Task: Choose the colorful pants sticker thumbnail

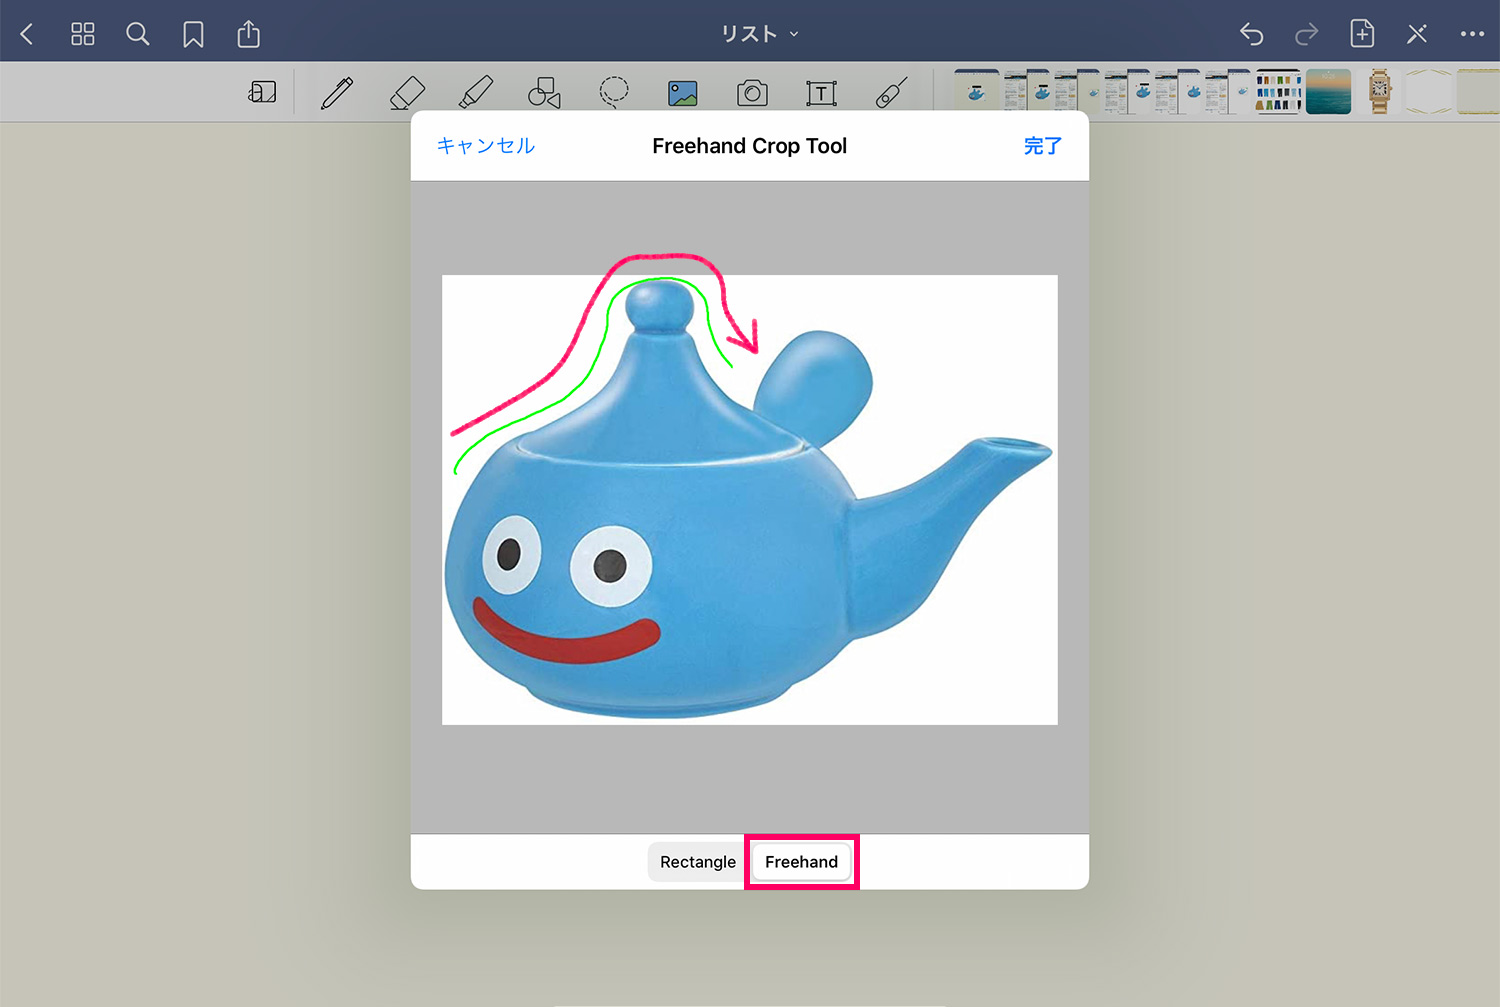Action: coord(1278,92)
